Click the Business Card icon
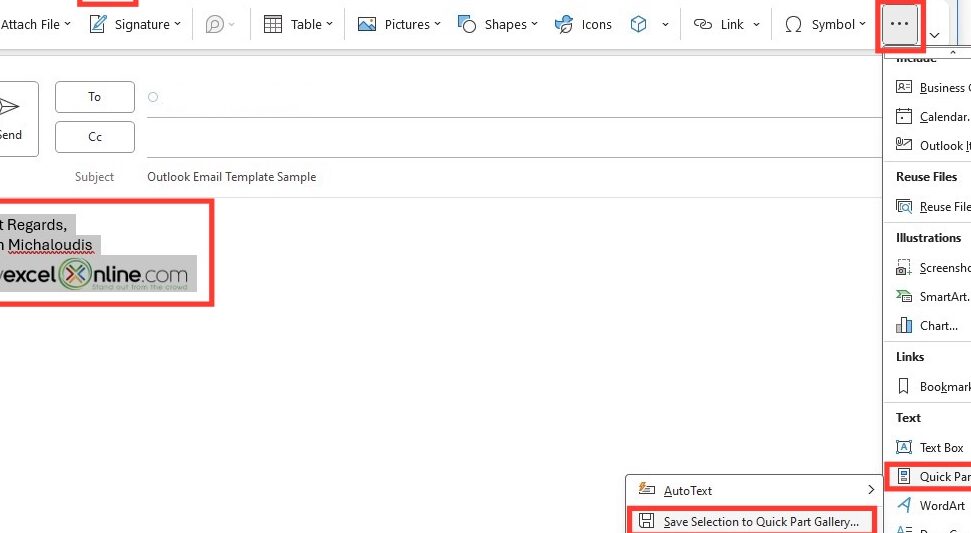Image resolution: width=971 pixels, height=533 pixels. point(904,87)
